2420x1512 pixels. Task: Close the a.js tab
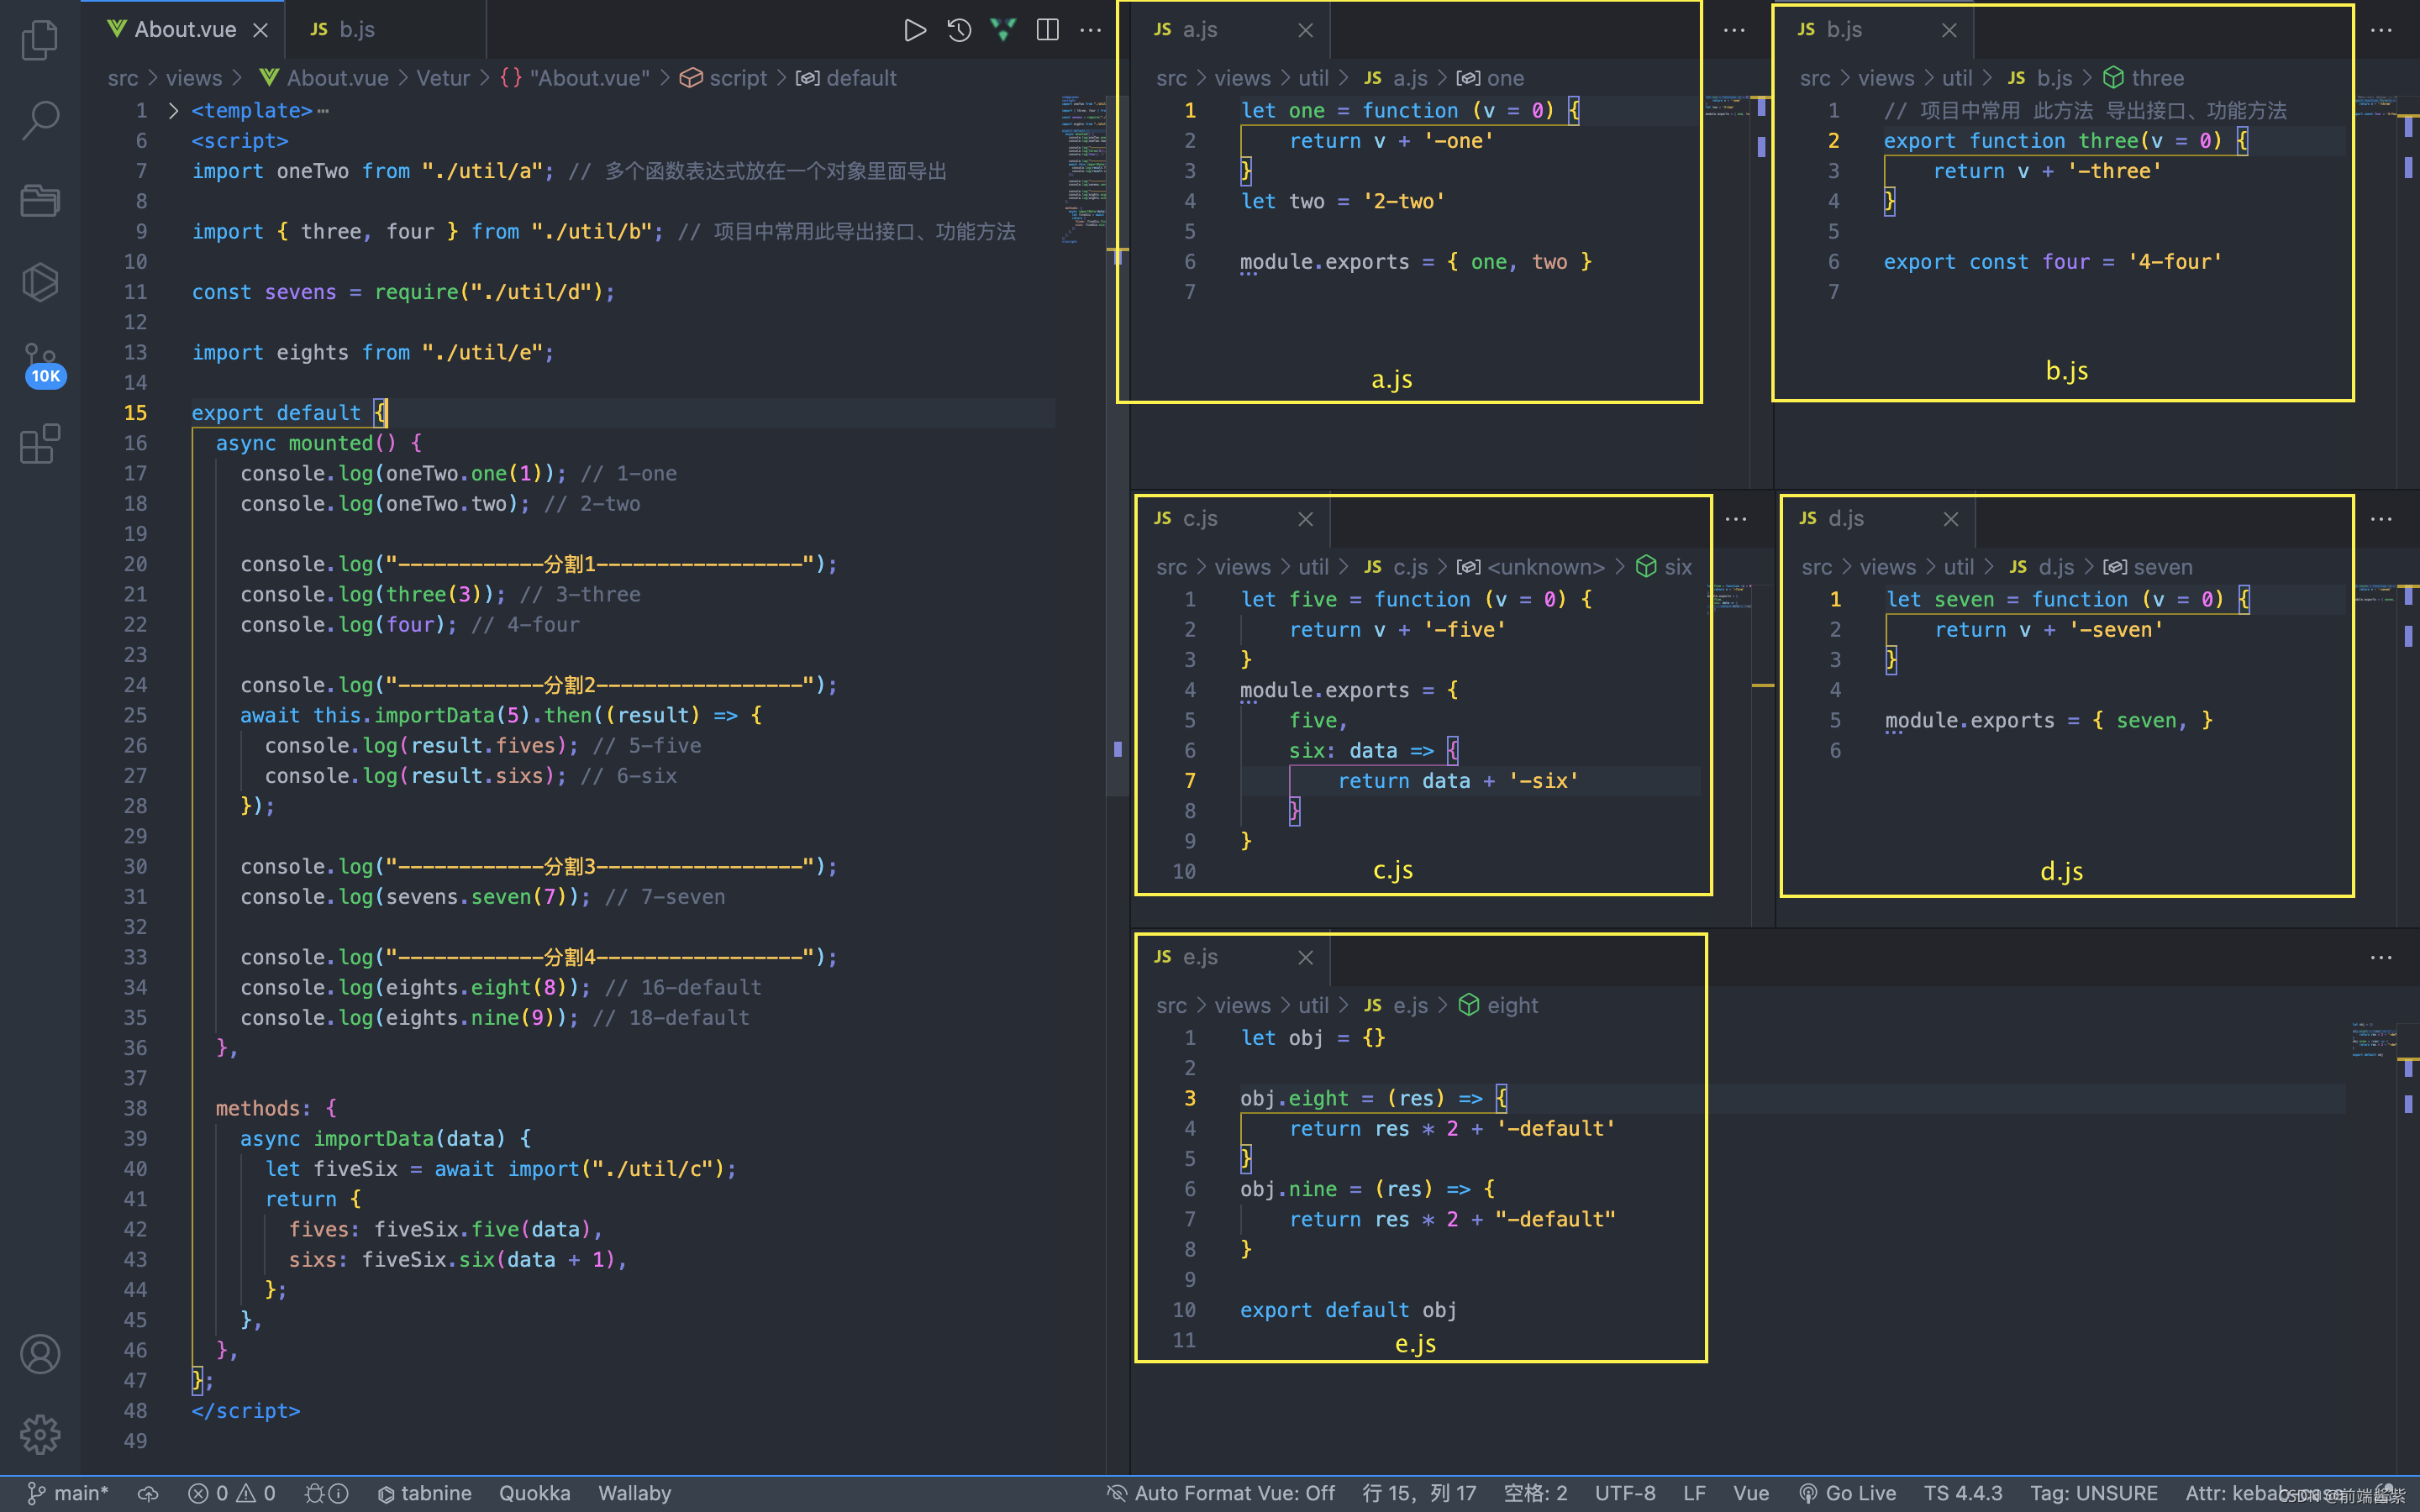tap(1305, 30)
